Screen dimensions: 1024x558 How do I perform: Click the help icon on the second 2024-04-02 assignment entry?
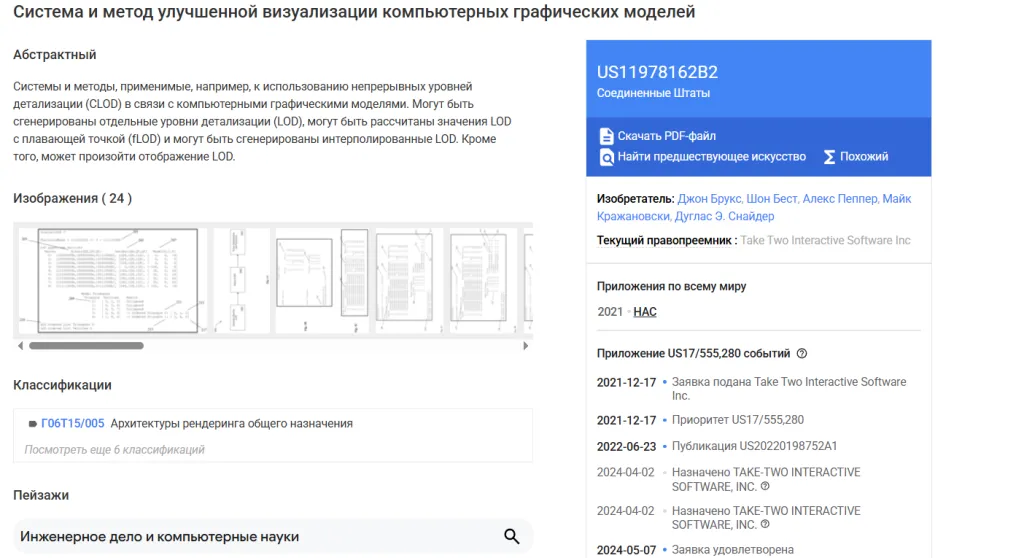[765, 525]
